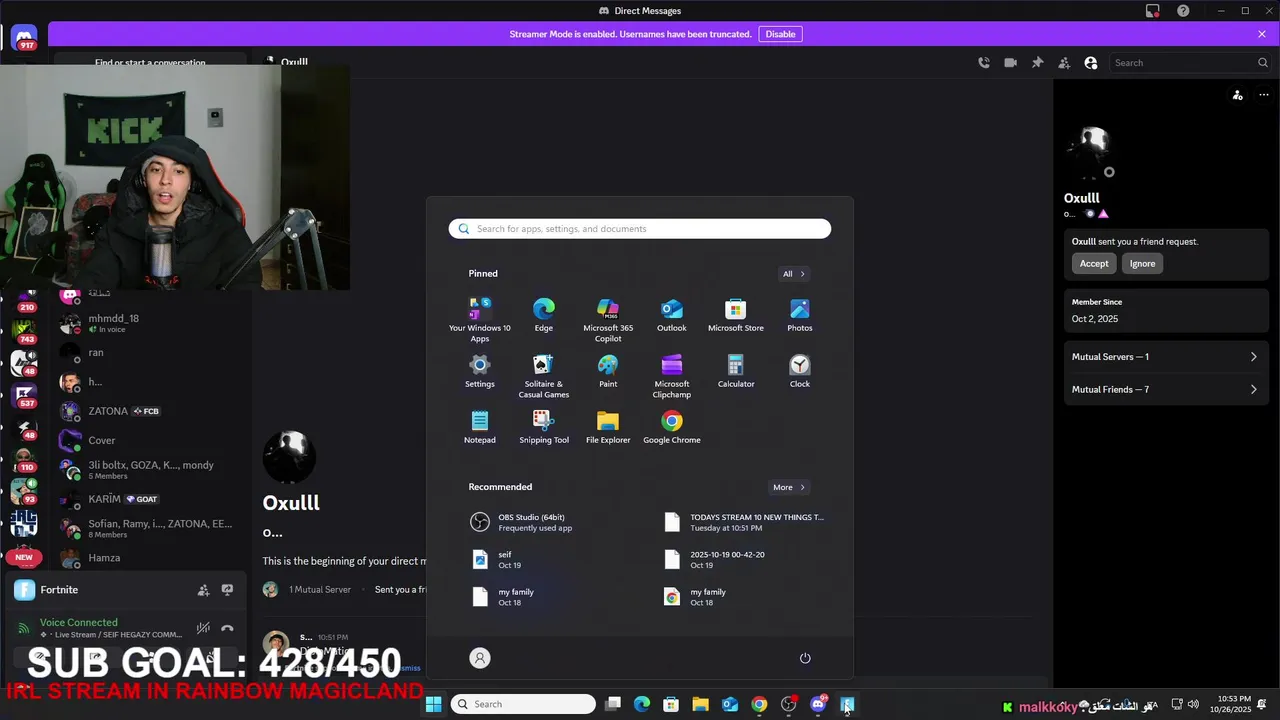The image size is (1280, 720).
Task: Open Discord help icon in title bar
Action: 1183,11
